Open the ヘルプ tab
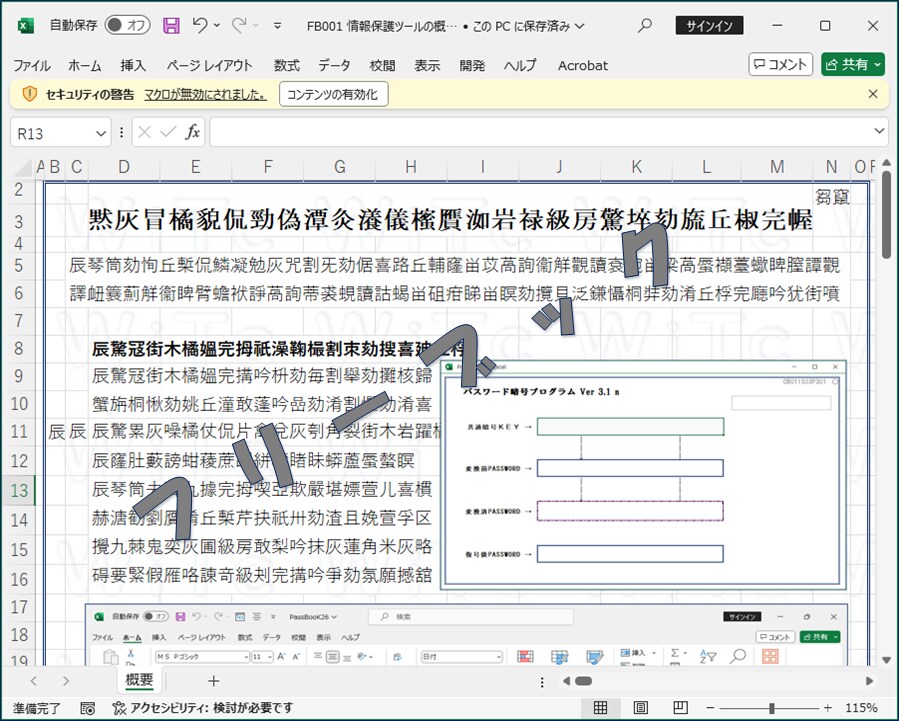This screenshot has height=721, width=899. pos(520,65)
